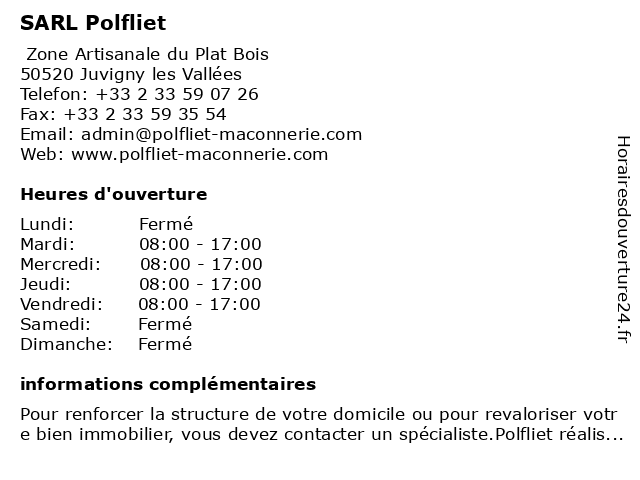Viewport: 640px width, 480px height.
Task: Click the description paragraph starting Pour renforcer
Action: (322, 424)
